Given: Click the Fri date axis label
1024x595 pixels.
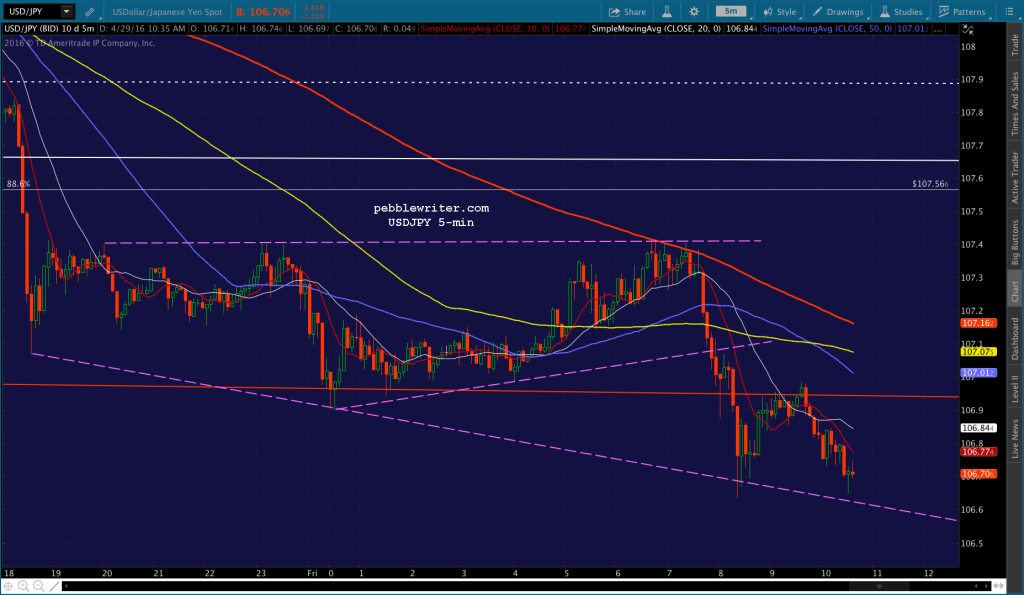Looking at the screenshot, I should coord(312,573).
